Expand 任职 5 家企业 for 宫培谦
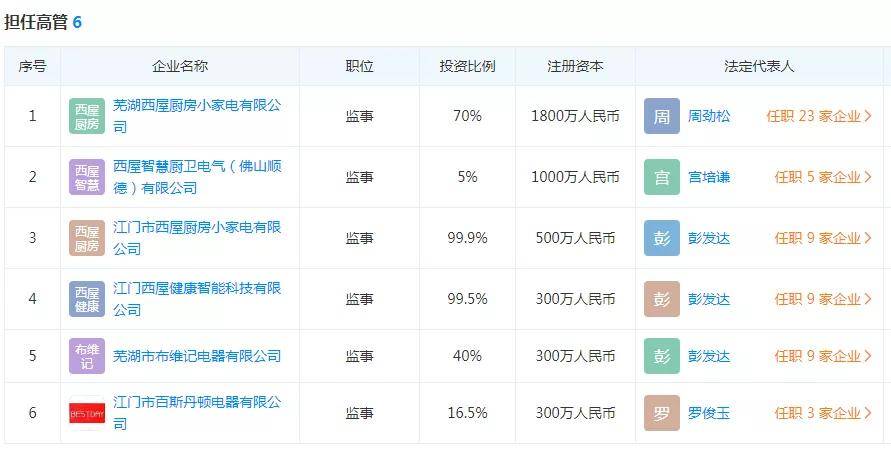Viewport: 891px width, 452px height. [x=822, y=177]
